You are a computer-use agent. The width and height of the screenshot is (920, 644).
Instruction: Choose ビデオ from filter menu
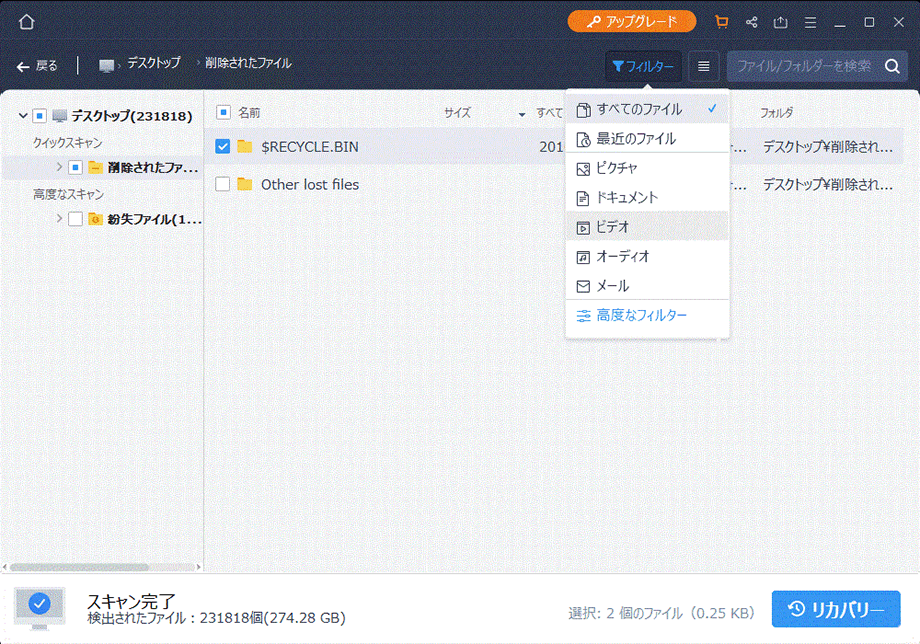point(647,226)
